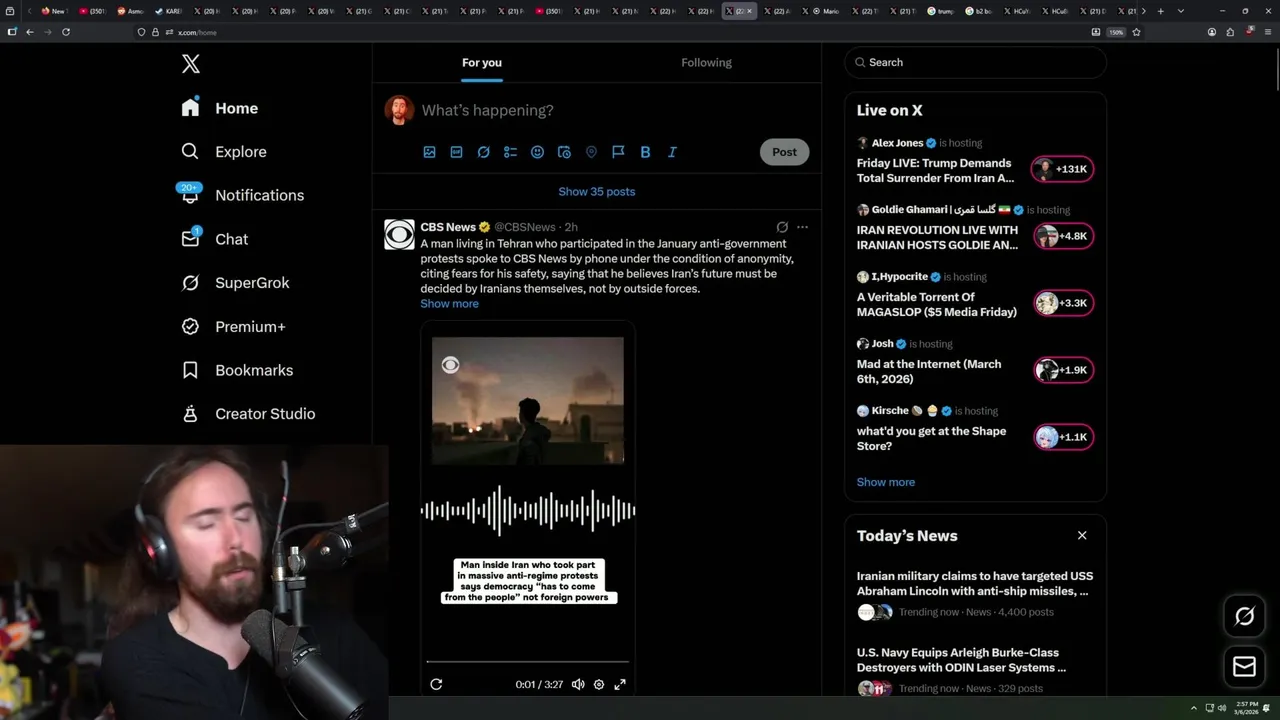Image resolution: width=1280 pixels, height=720 pixels.
Task: Open the more options menu on CBS post
Action: click(x=802, y=227)
